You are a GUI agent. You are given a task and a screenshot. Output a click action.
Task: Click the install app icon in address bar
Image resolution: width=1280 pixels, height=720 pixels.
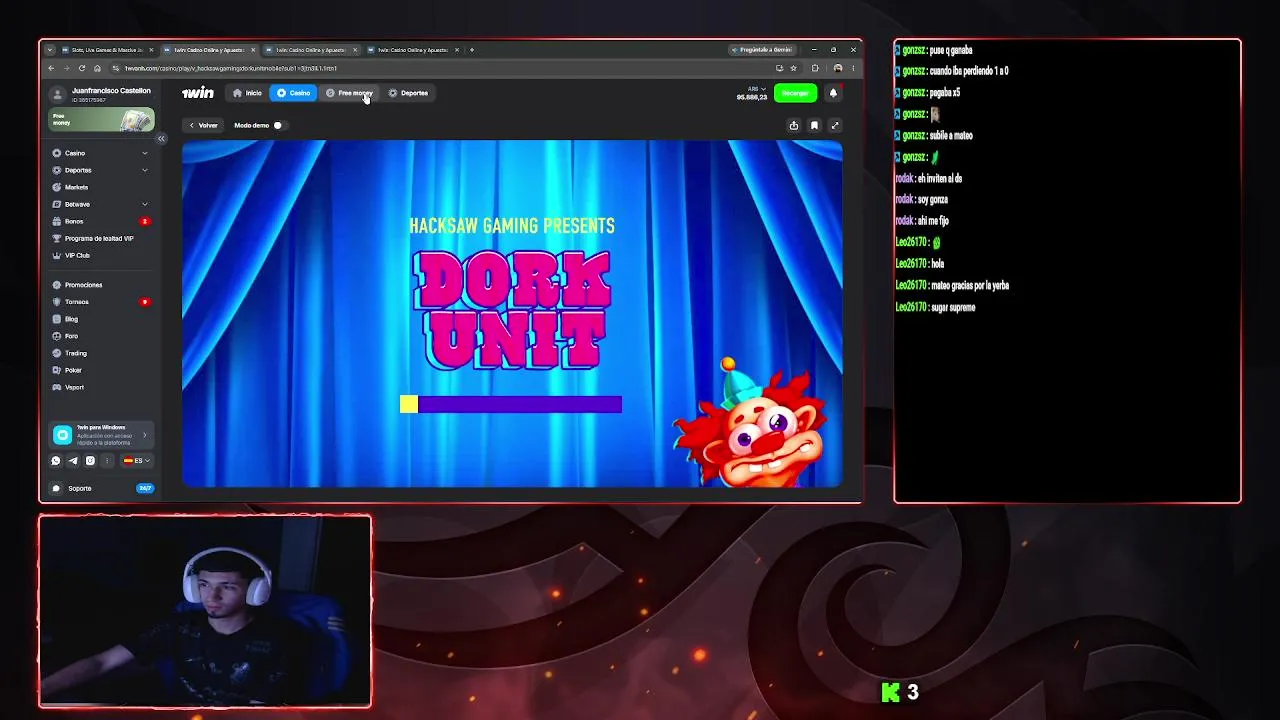click(x=779, y=68)
